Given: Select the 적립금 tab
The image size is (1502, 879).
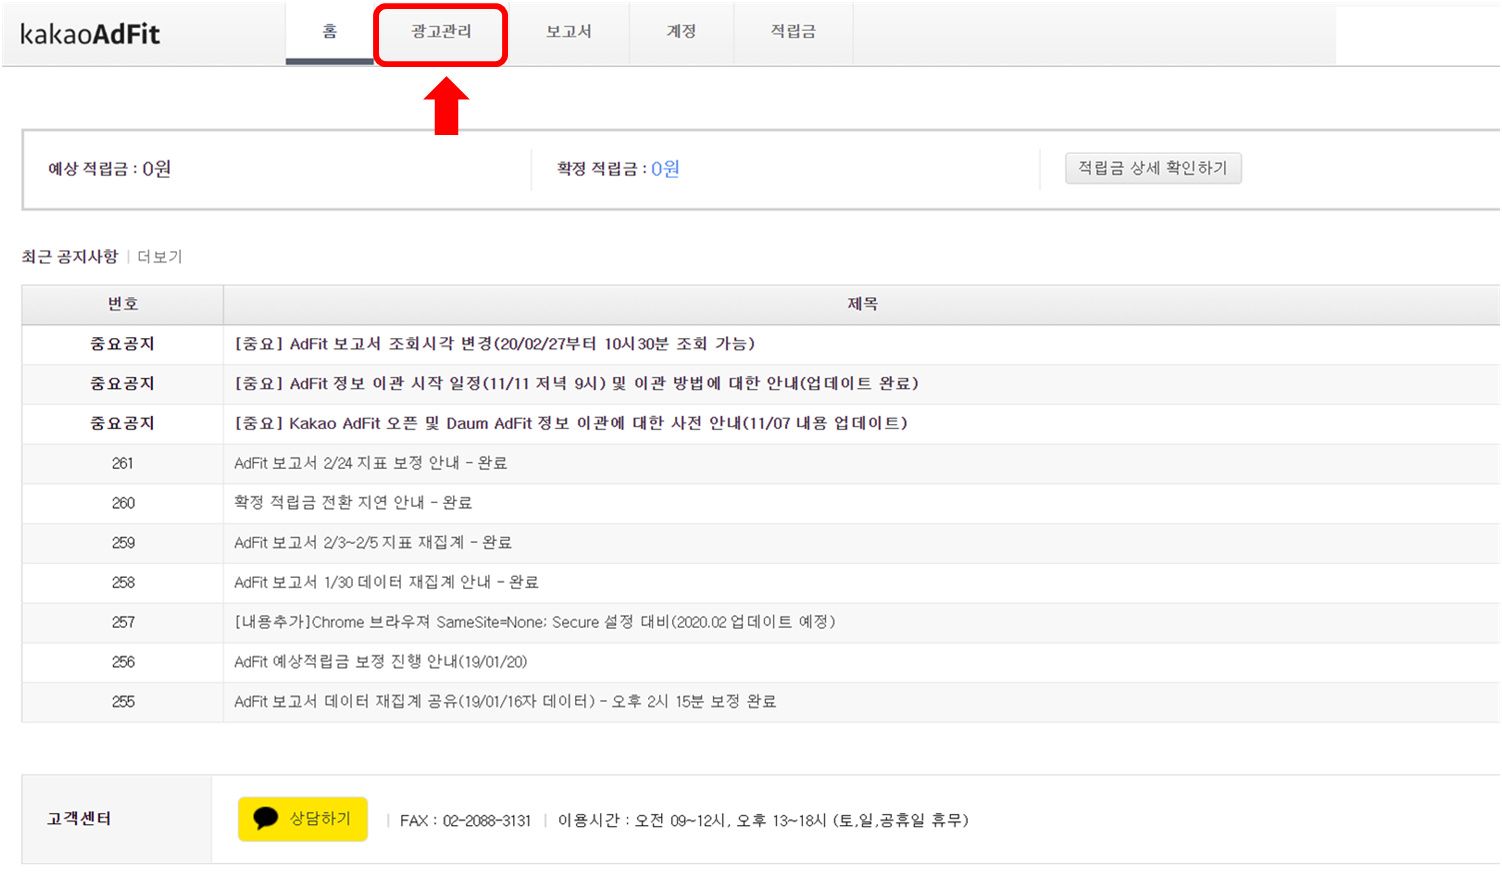Looking at the screenshot, I should point(793,32).
